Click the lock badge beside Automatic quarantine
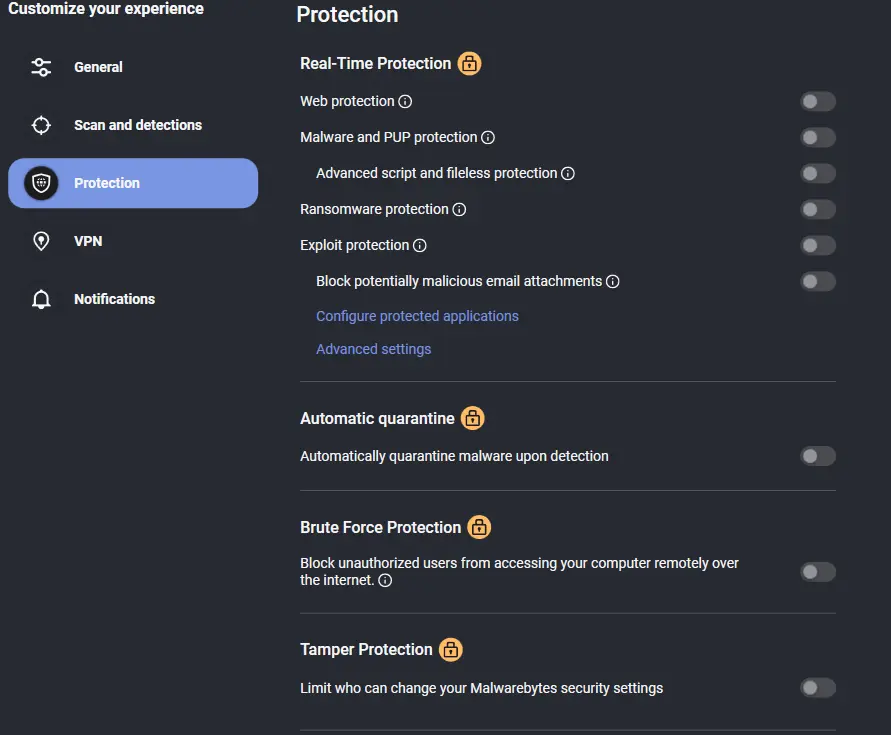Image resolution: width=891 pixels, height=735 pixels. [x=473, y=418]
